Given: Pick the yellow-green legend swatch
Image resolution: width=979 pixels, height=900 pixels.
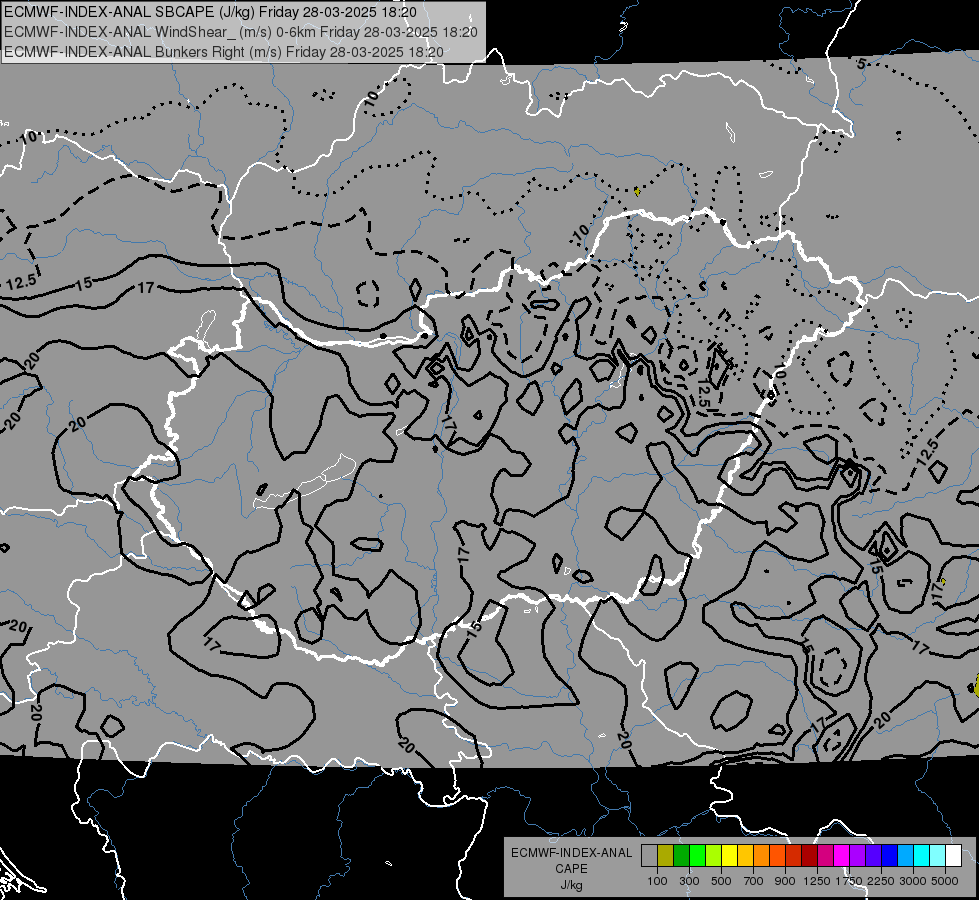Looking at the screenshot, I should point(714,856).
